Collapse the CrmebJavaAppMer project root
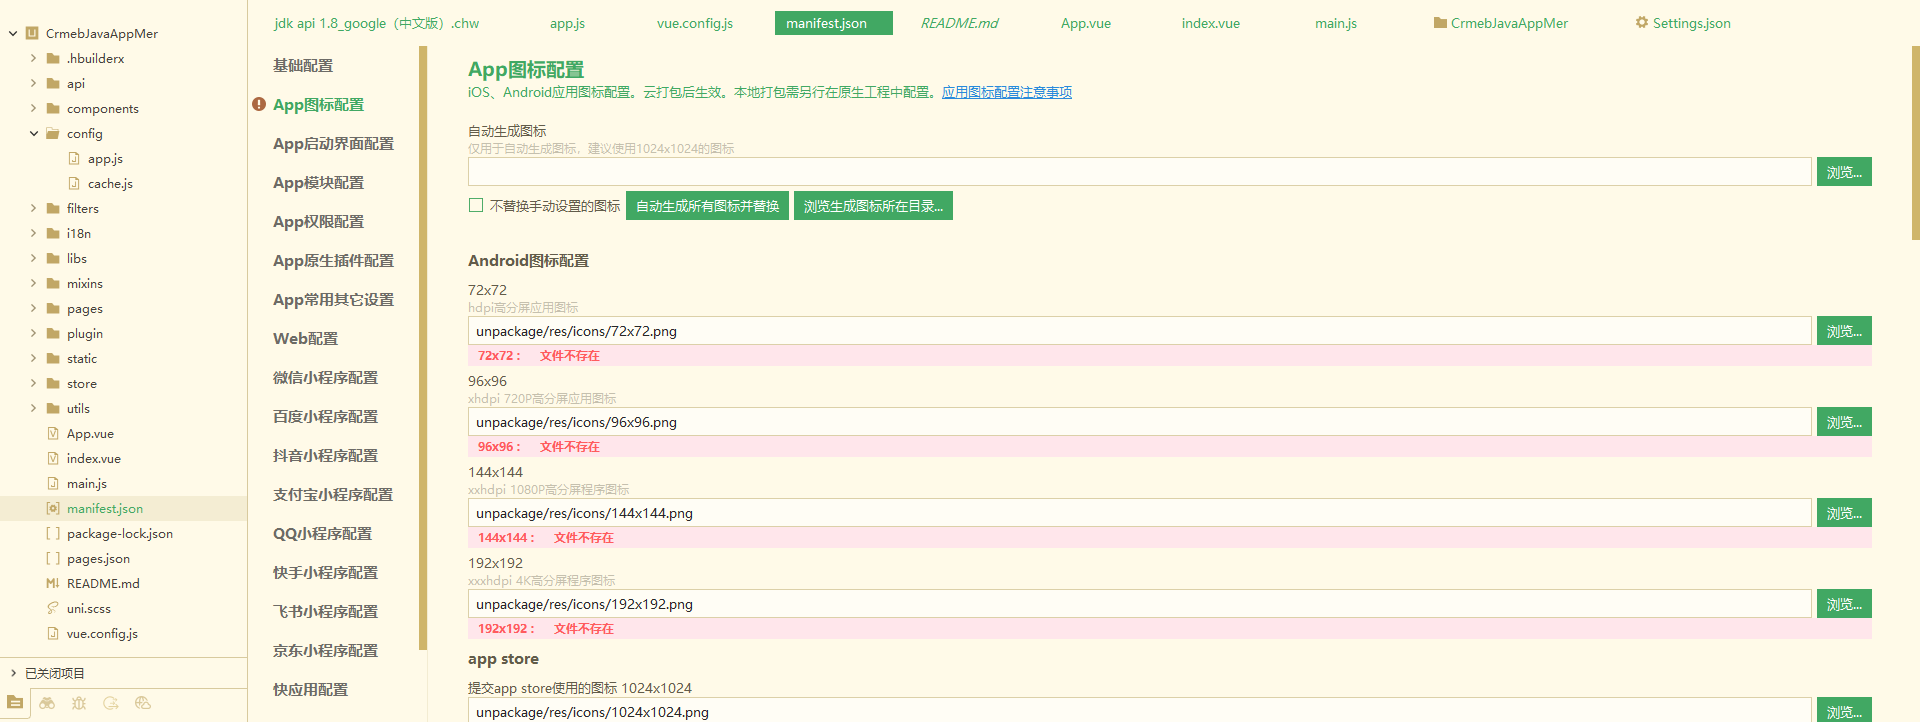Image resolution: width=1920 pixels, height=722 pixels. click(x=13, y=33)
